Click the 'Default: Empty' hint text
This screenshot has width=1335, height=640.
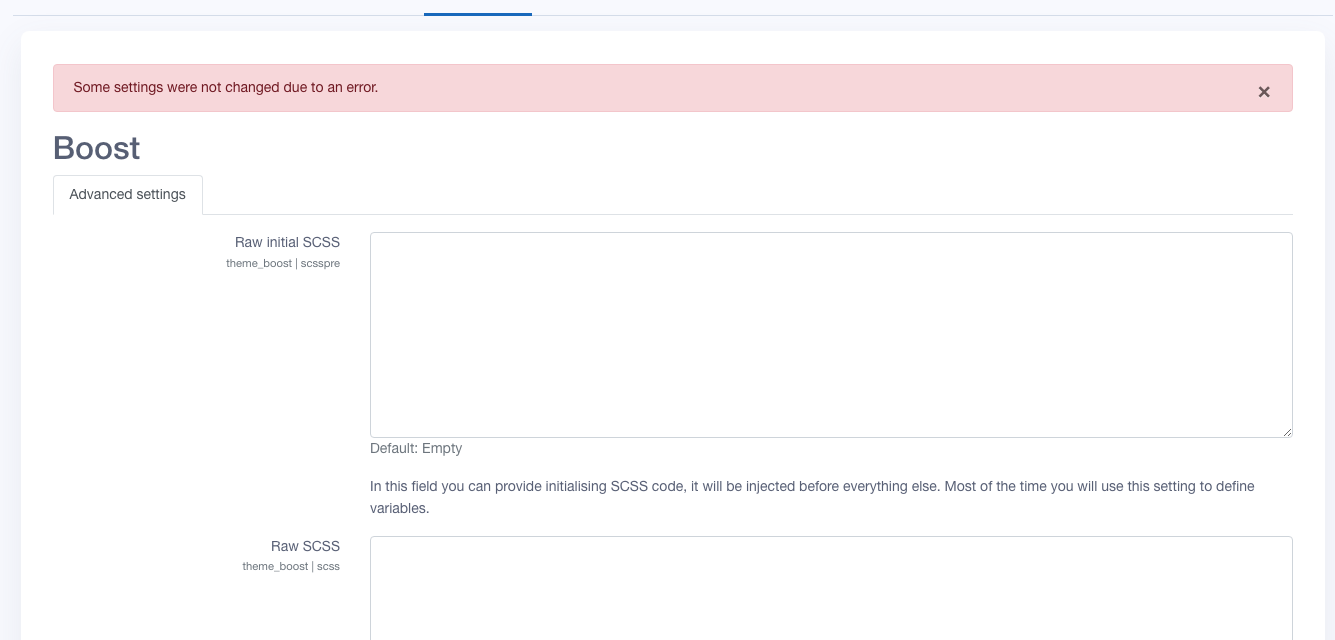[416, 448]
